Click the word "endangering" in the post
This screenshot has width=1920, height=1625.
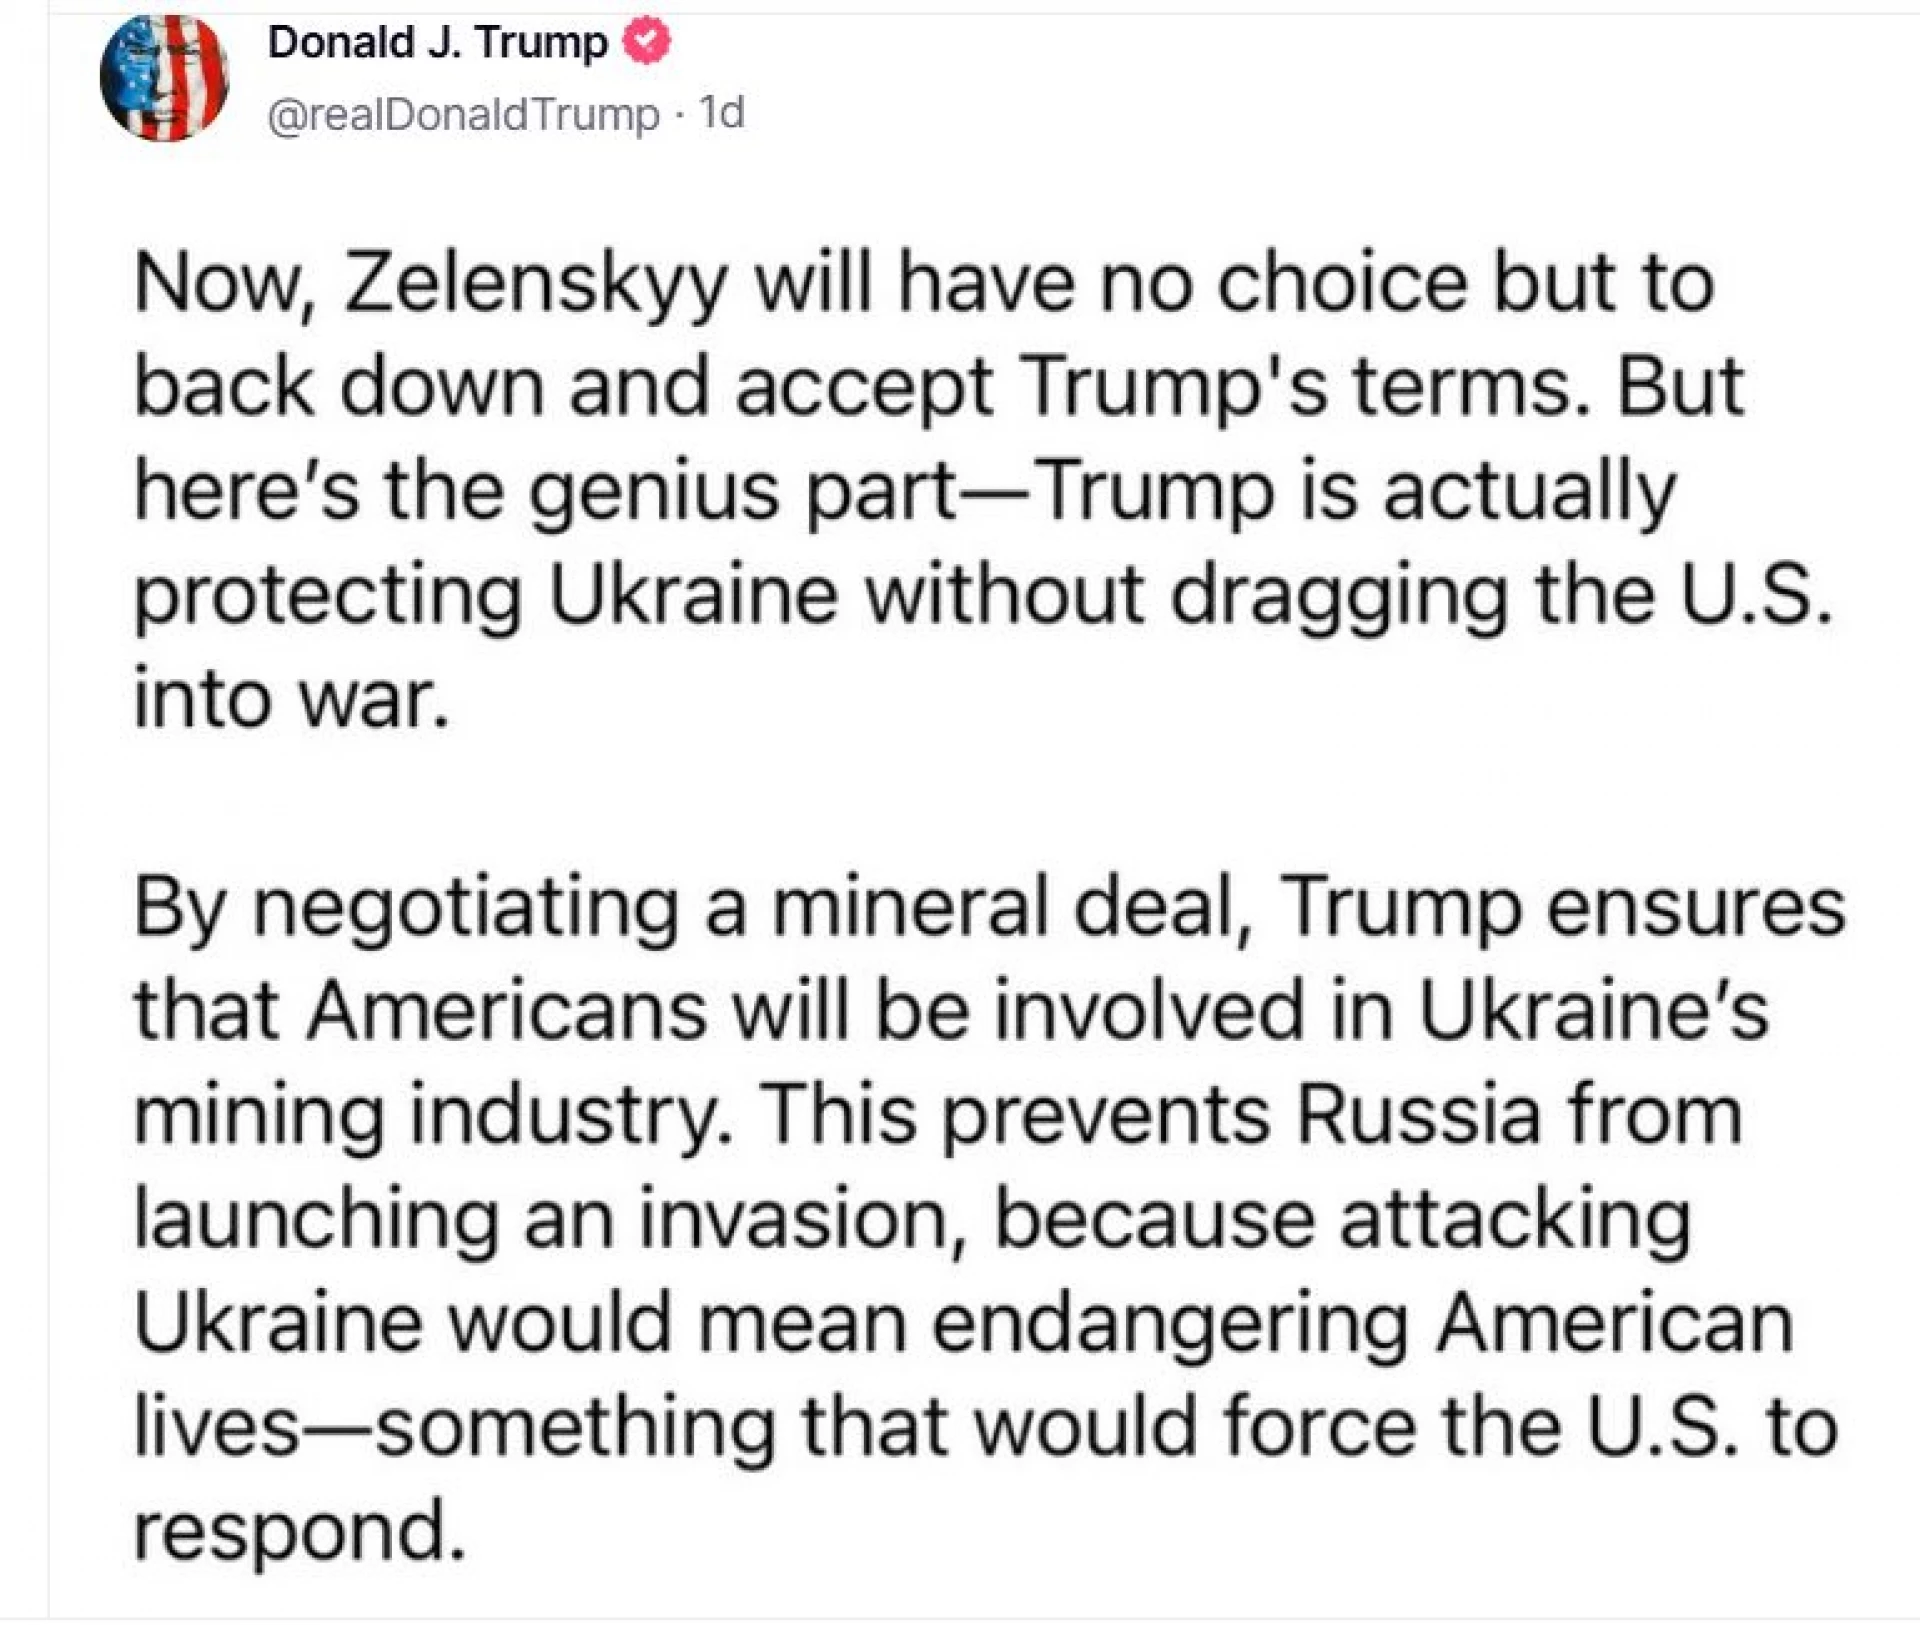1171,1325
